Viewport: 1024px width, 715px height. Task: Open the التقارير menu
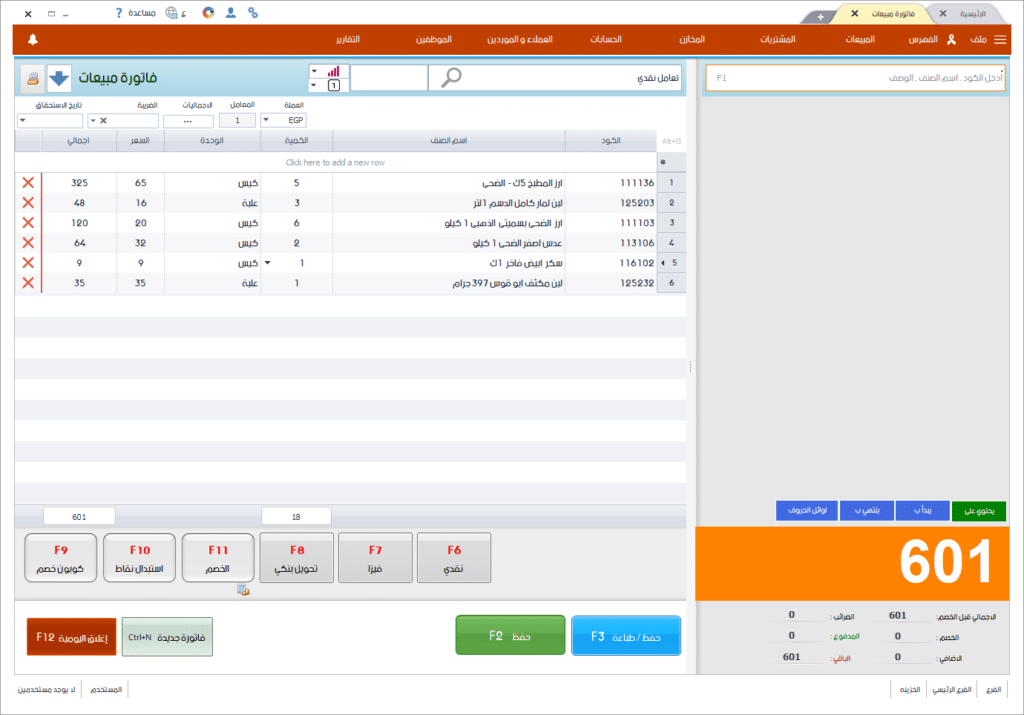tap(347, 40)
